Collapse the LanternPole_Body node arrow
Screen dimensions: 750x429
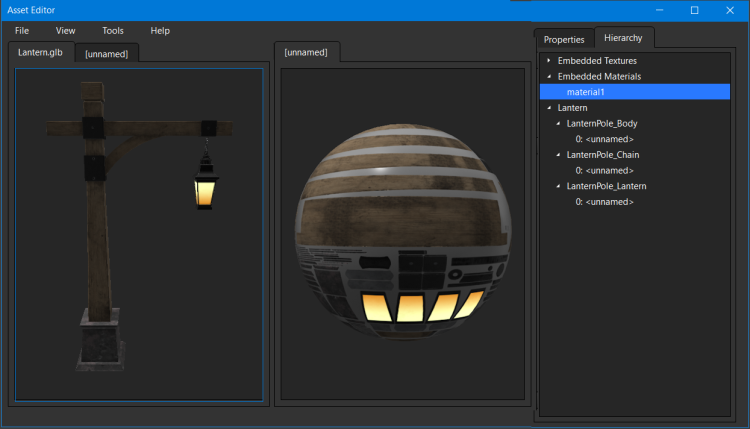558,123
